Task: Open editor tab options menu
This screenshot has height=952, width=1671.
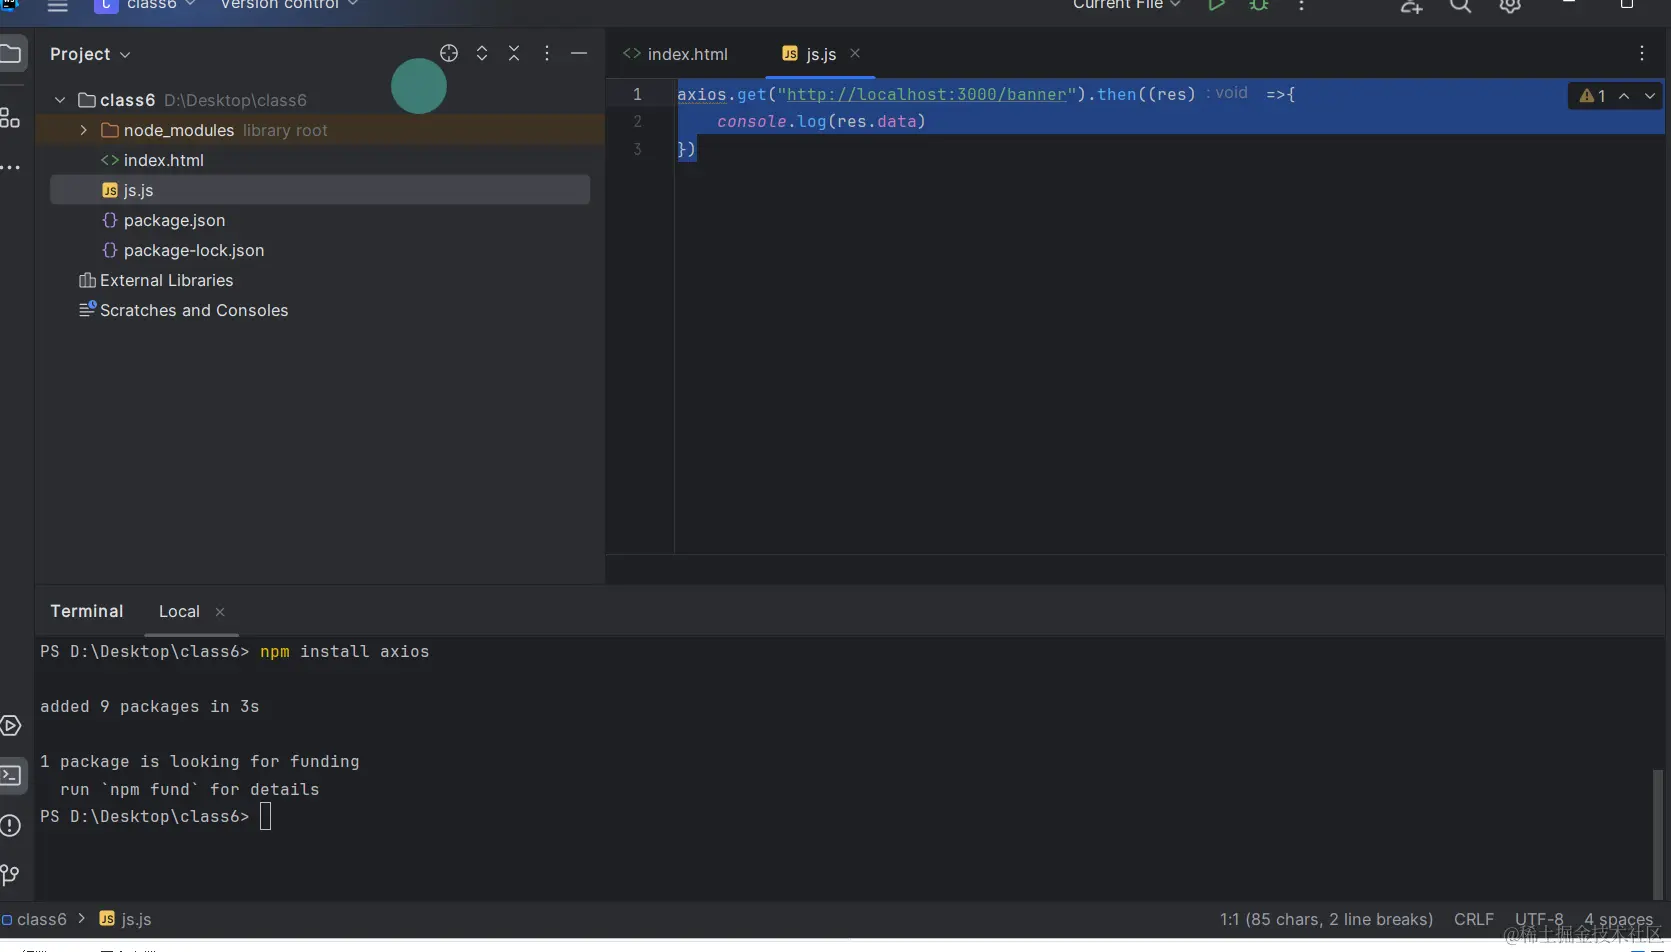Action: pyautogui.click(x=1642, y=54)
